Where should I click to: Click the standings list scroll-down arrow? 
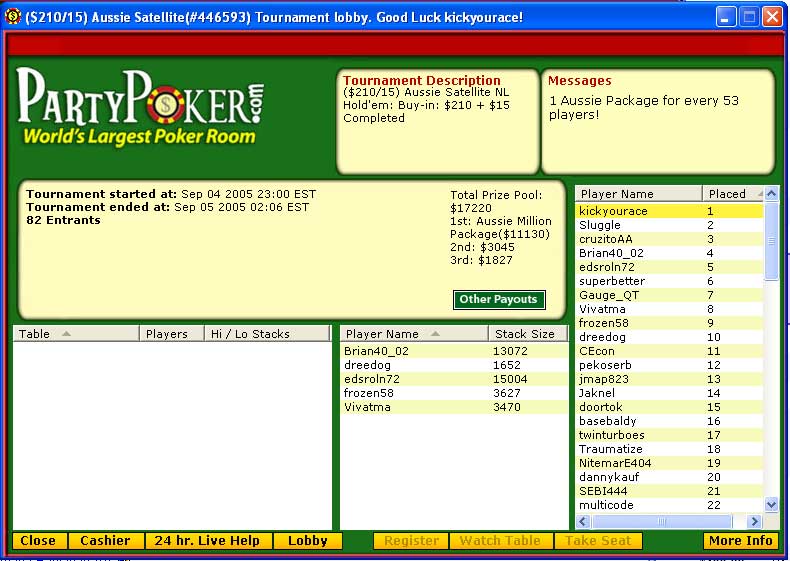pyautogui.click(x=771, y=504)
